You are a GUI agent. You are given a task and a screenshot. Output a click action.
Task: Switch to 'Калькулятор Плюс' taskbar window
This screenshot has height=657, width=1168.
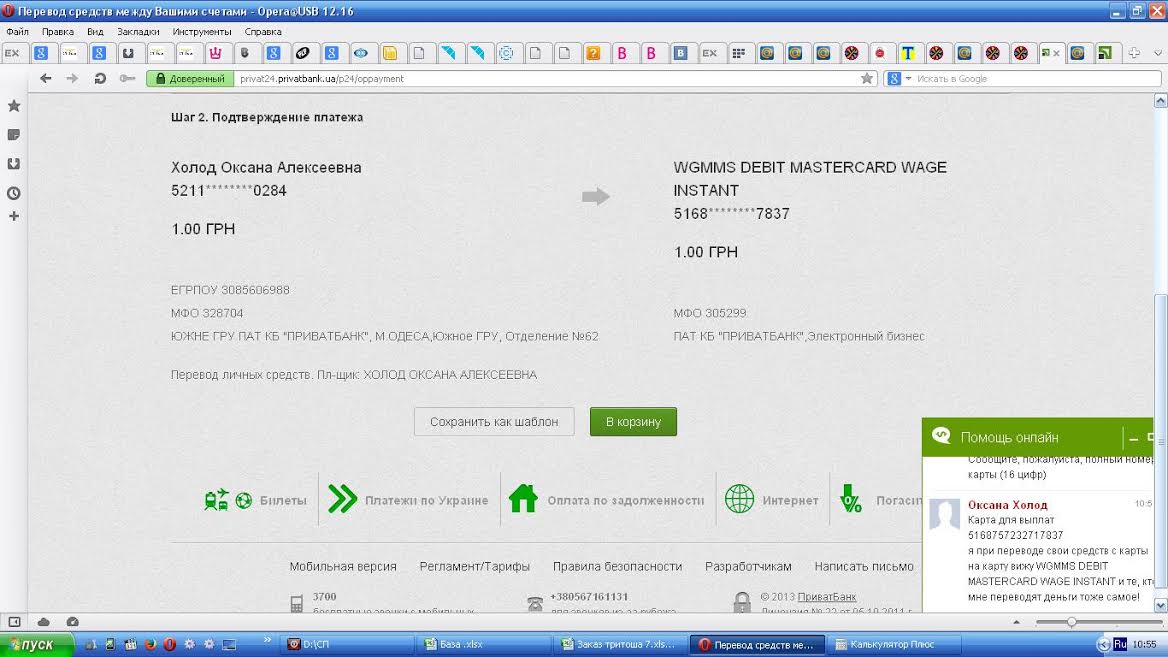click(x=895, y=644)
